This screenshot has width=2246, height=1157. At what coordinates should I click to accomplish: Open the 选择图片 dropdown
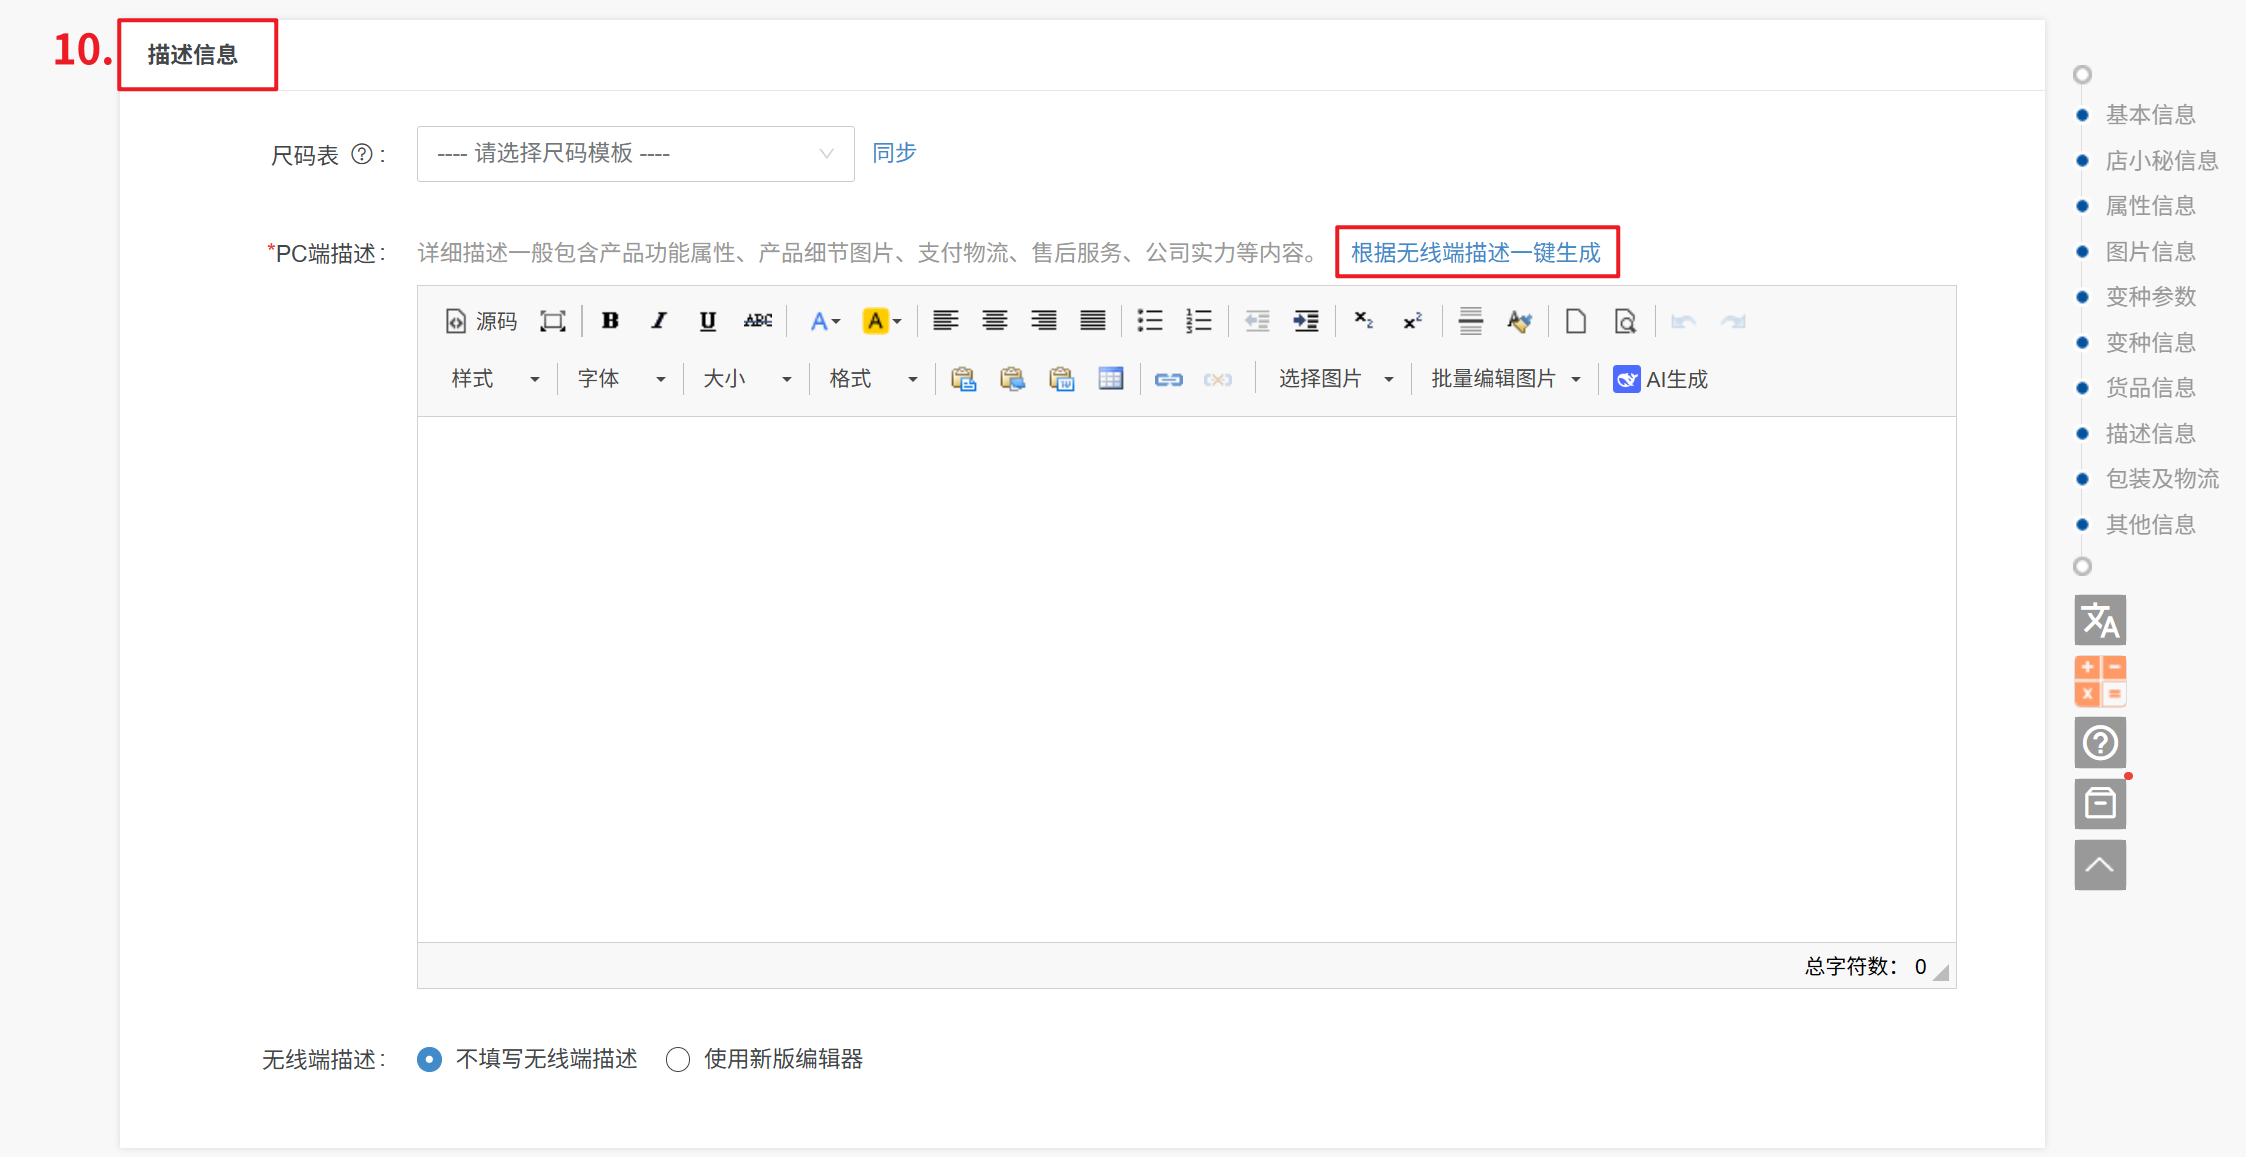[x=1335, y=379]
